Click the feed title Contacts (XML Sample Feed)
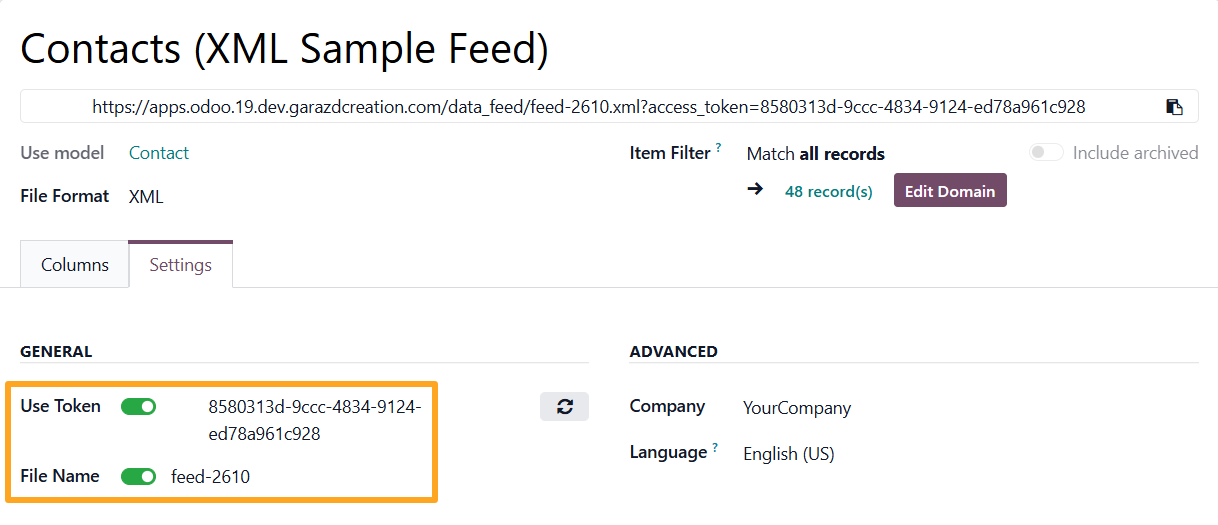This screenshot has height=525, width=1218. pyautogui.click(x=284, y=48)
